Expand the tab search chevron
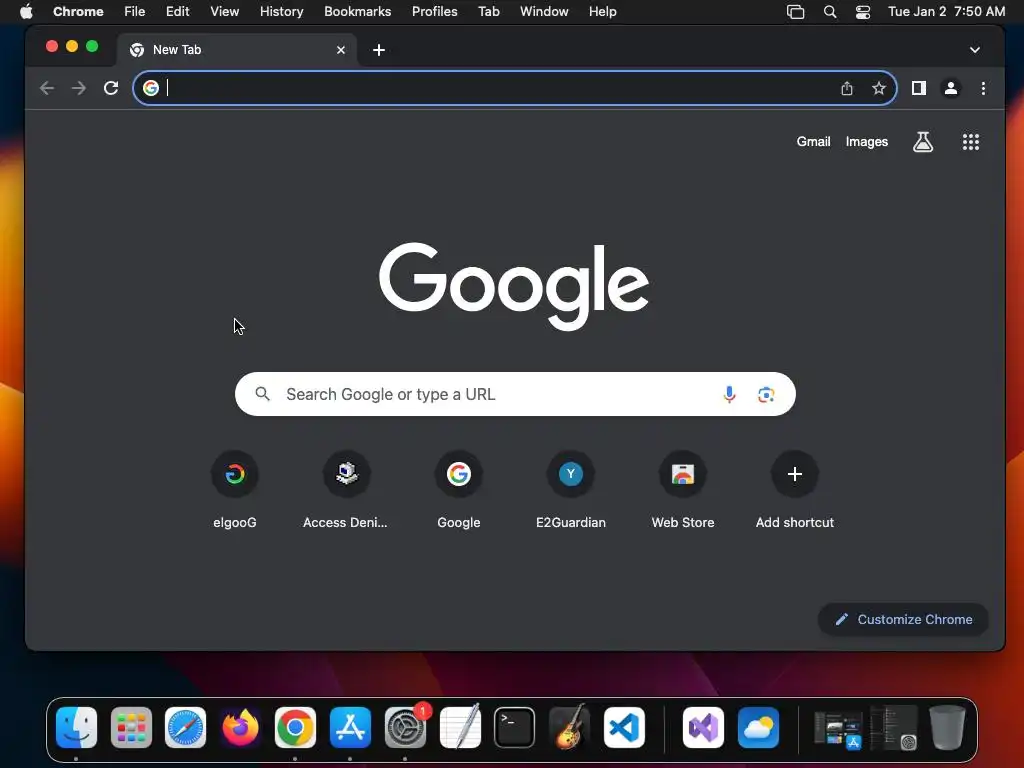Viewport: 1024px width, 768px height. pyautogui.click(x=975, y=50)
